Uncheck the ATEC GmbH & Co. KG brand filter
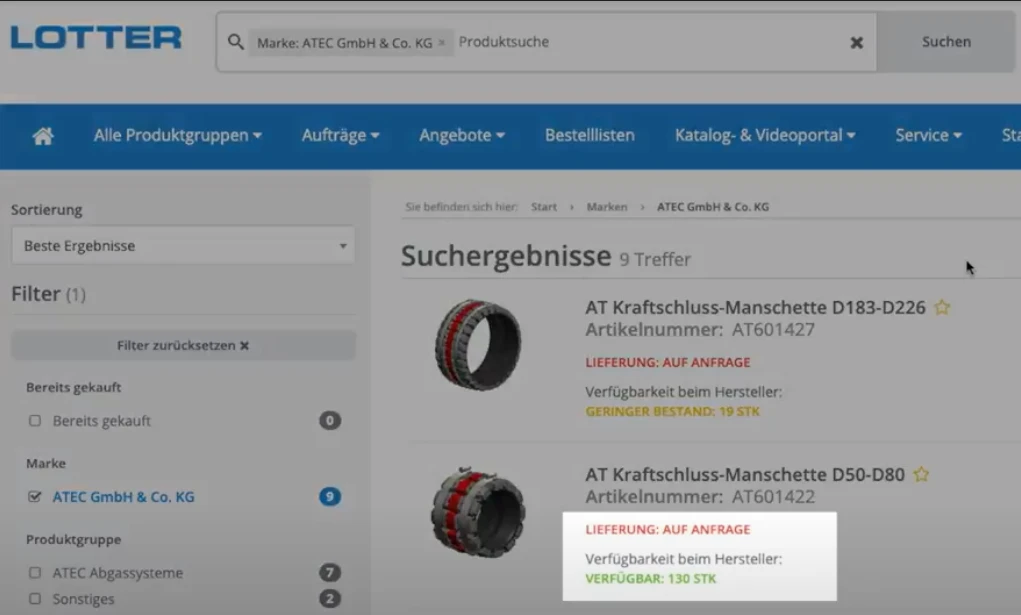Image resolution: width=1021 pixels, height=615 pixels. click(x=35, y=497)
